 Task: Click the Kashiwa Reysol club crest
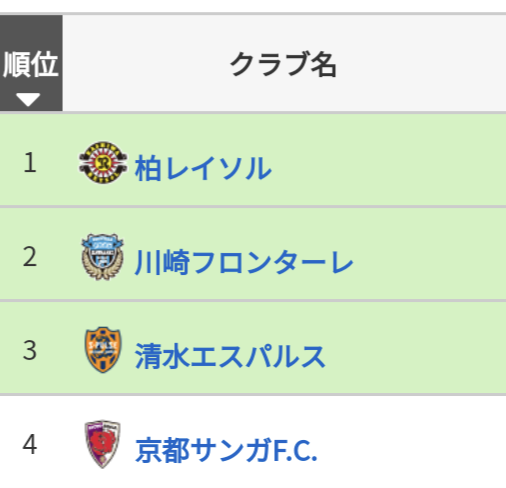pos(103,162)
